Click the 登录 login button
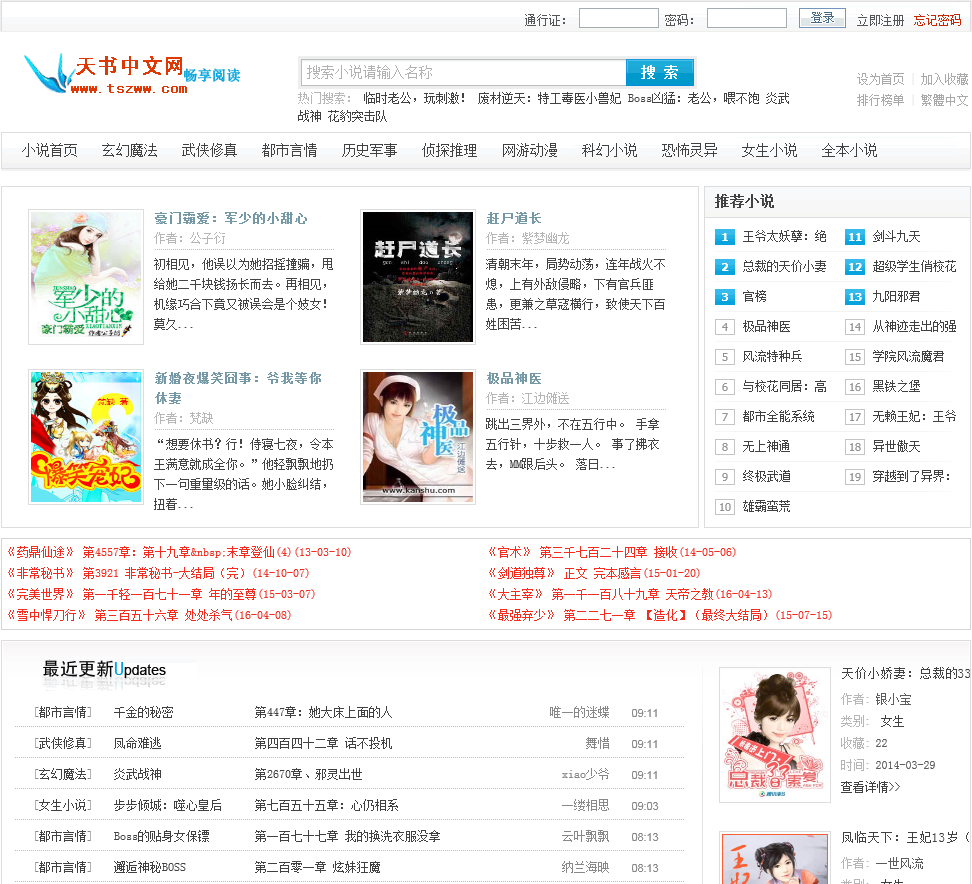The height and width of the screenshot is (884, 972). click(x=822, y=18)
